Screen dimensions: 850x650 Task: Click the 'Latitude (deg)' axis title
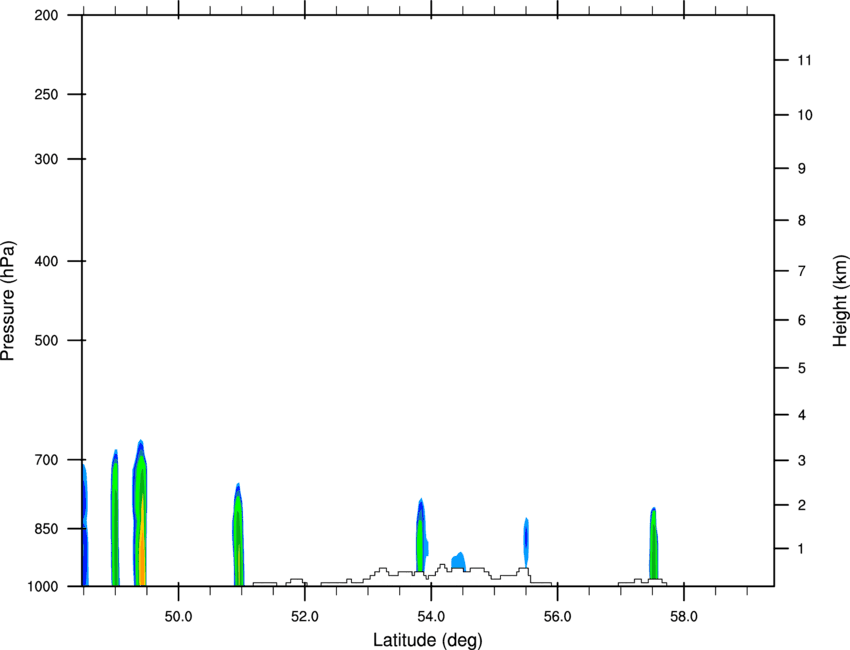(428, 640)
